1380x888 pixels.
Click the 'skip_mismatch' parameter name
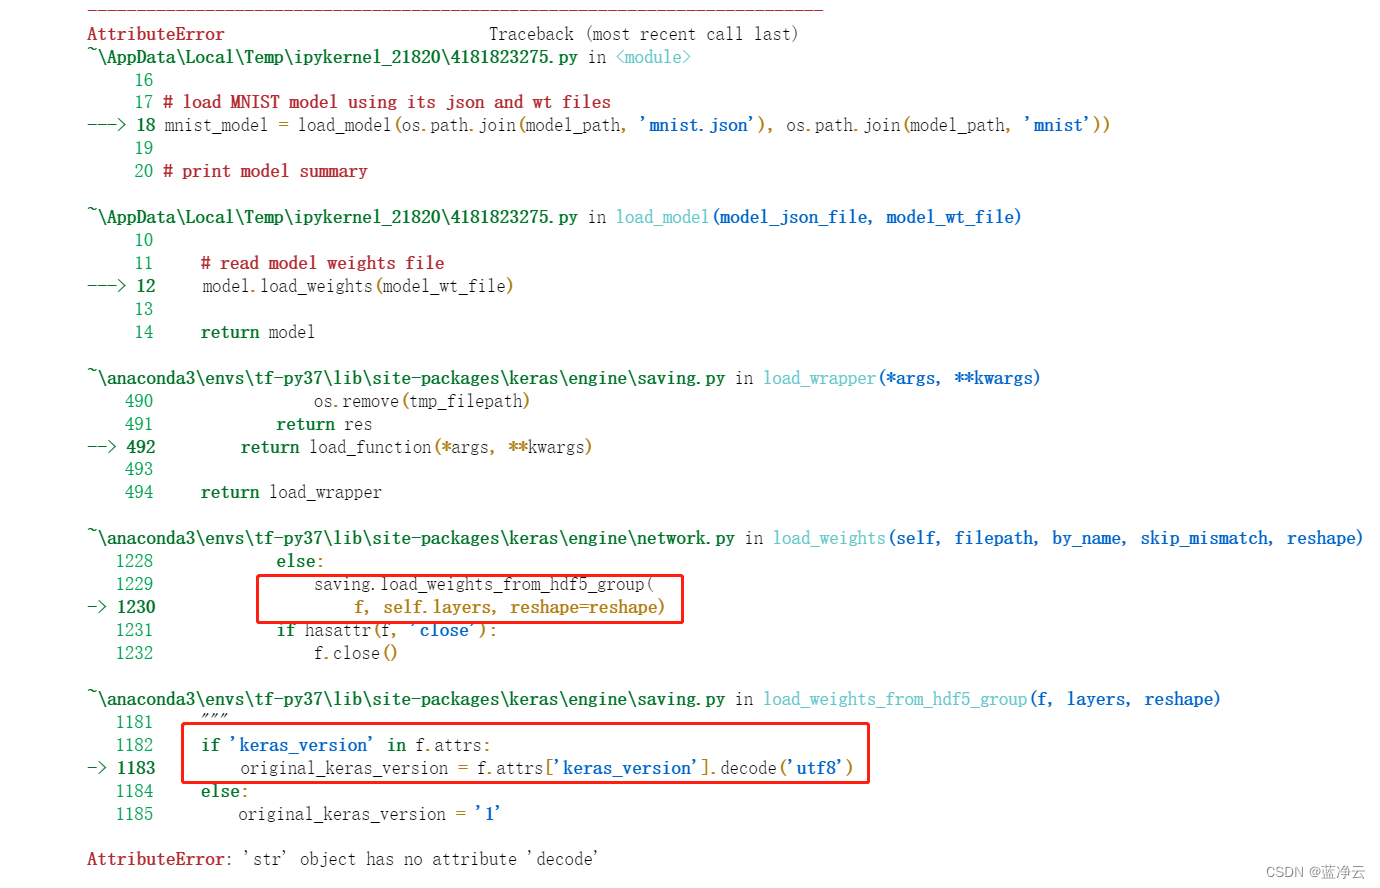click(x=1206, y=538)
